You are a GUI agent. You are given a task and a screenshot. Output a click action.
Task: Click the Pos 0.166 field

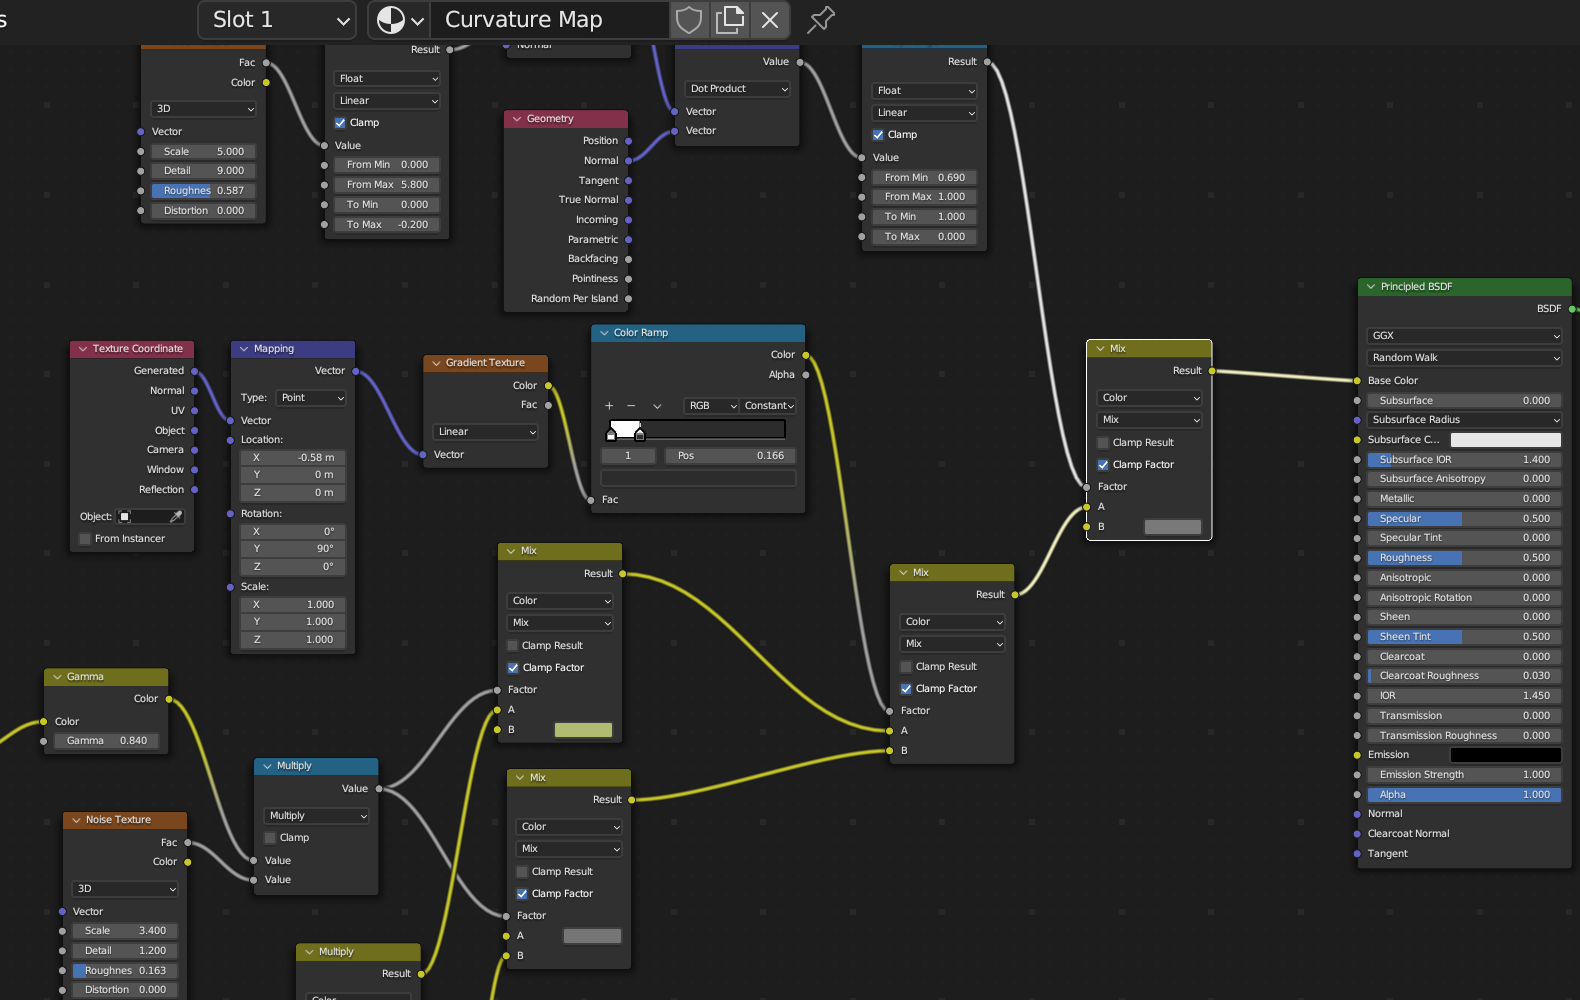730,456
